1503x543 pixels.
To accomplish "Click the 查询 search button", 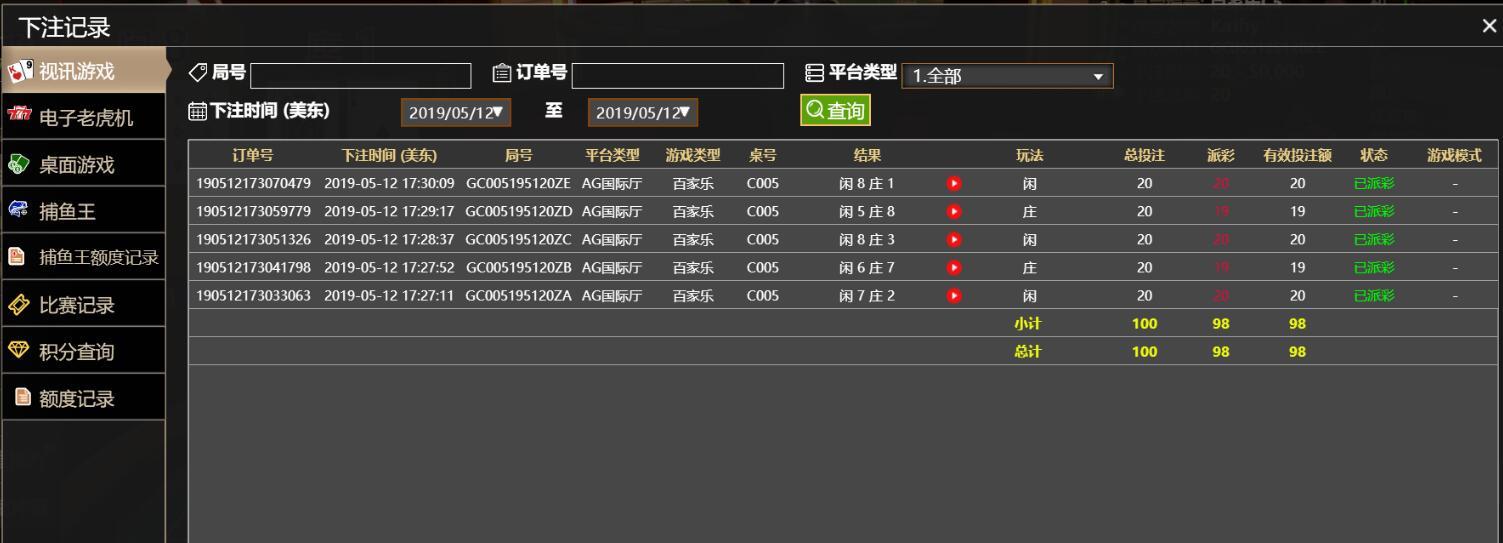I will tap(835, 111).
